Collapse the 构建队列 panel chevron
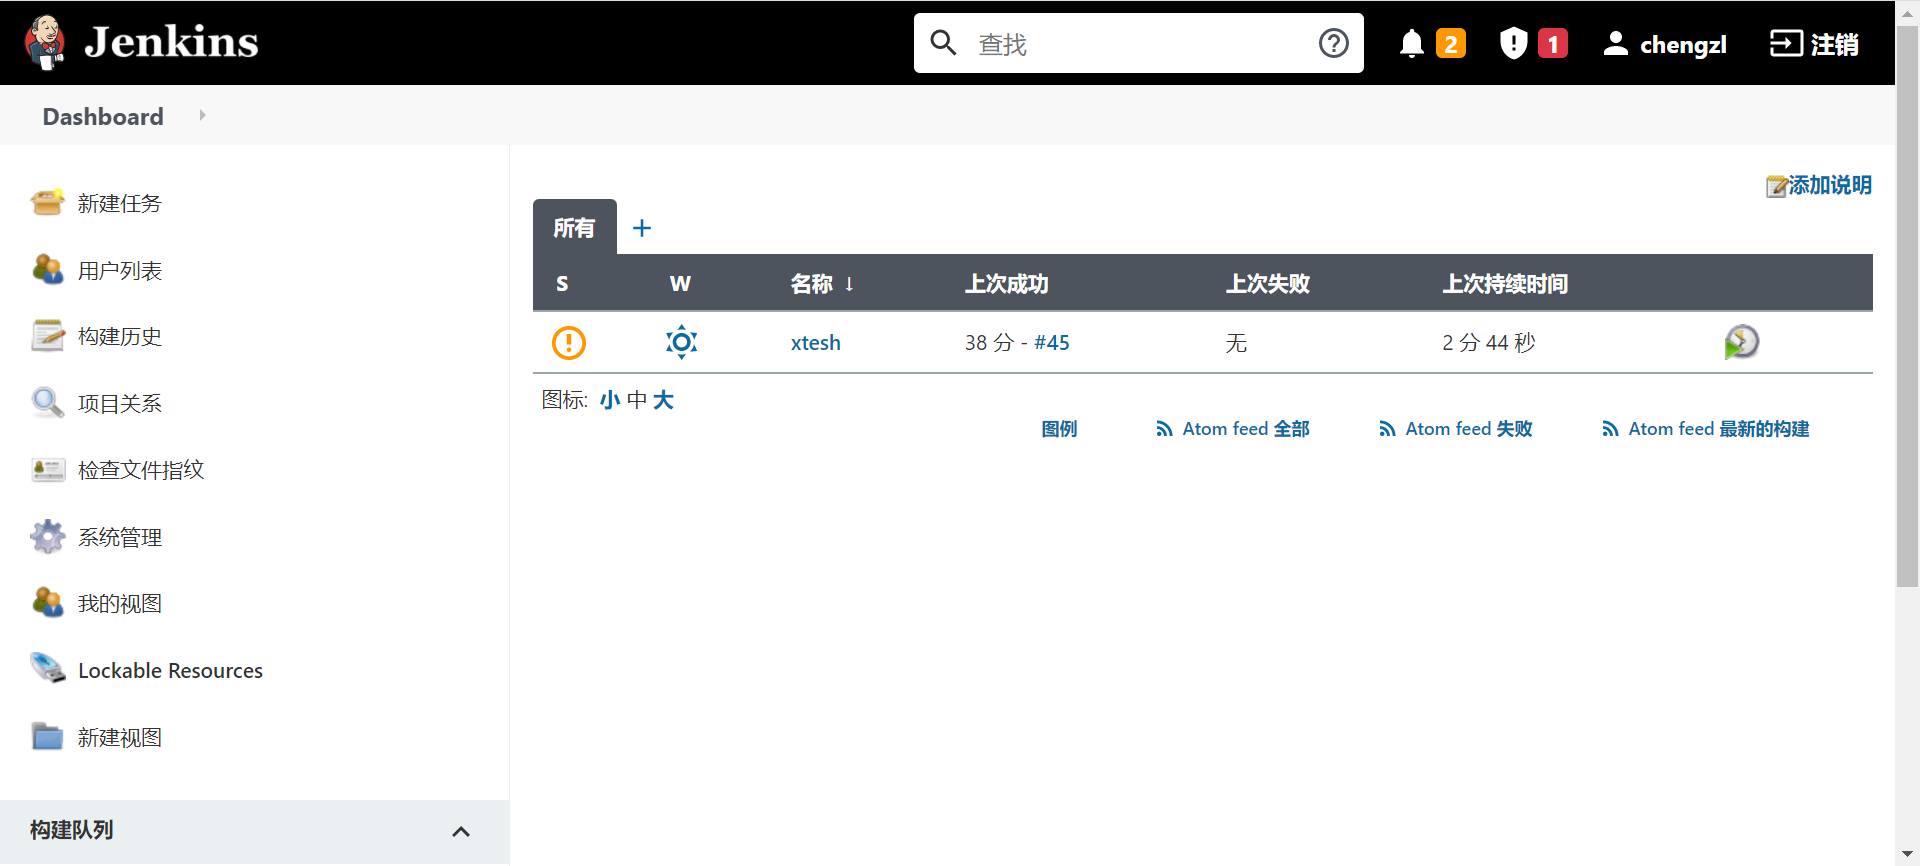1920x866 pixels. (461, 831)
